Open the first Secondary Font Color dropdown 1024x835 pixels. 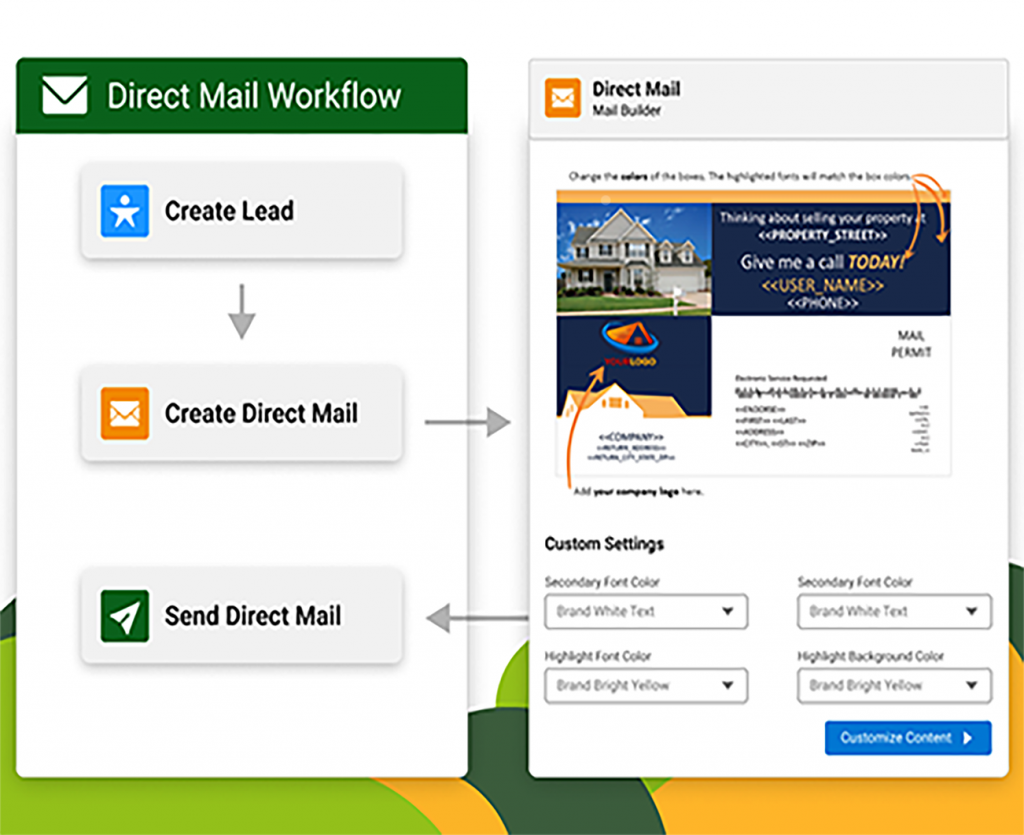(645, 612)
